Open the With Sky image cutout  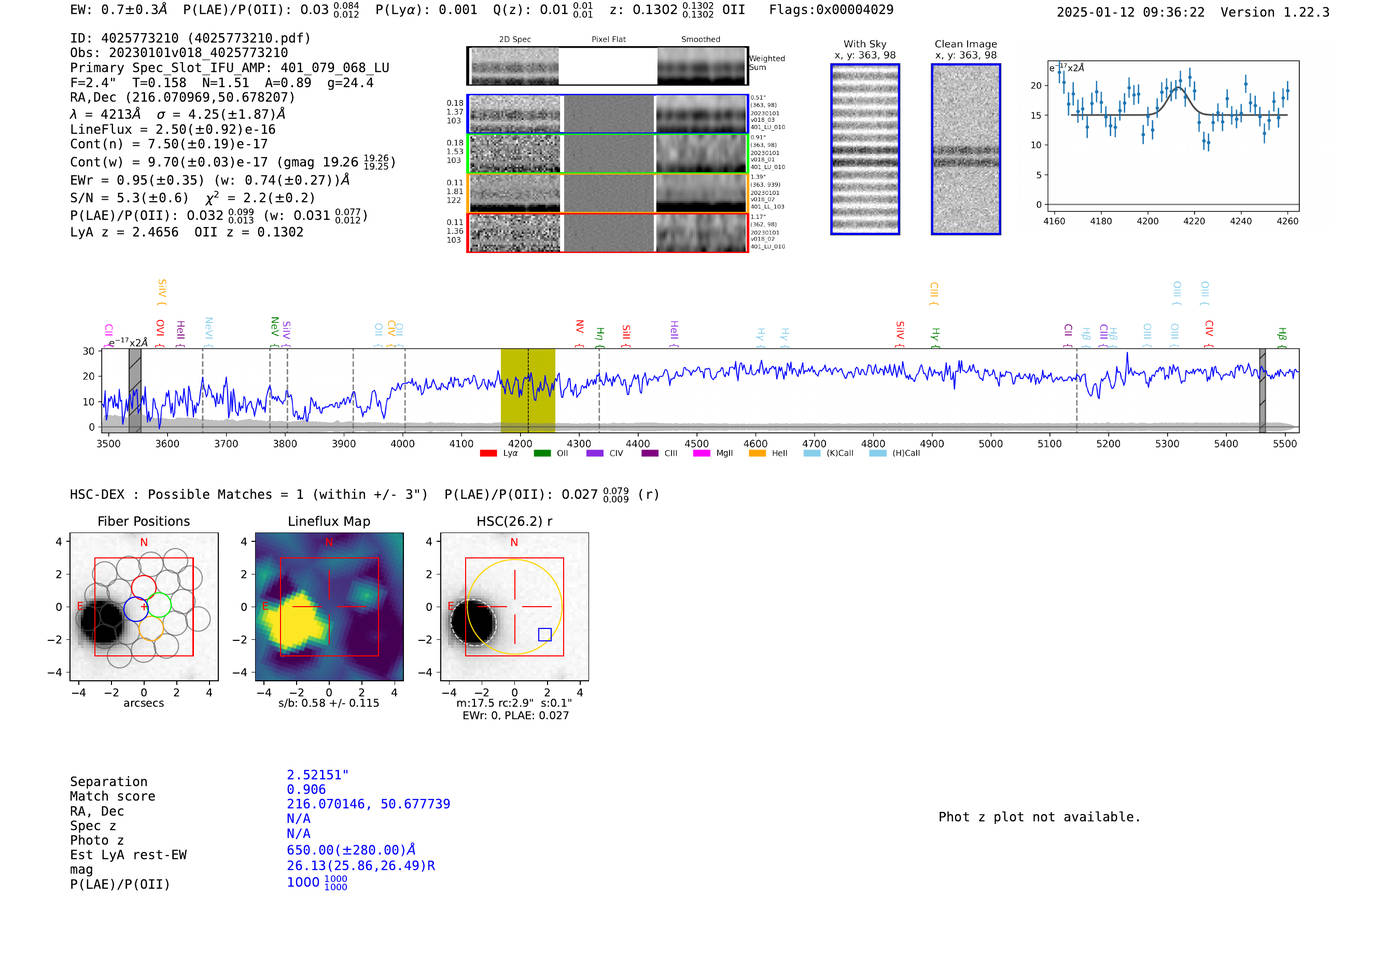(x=865, y=149)
